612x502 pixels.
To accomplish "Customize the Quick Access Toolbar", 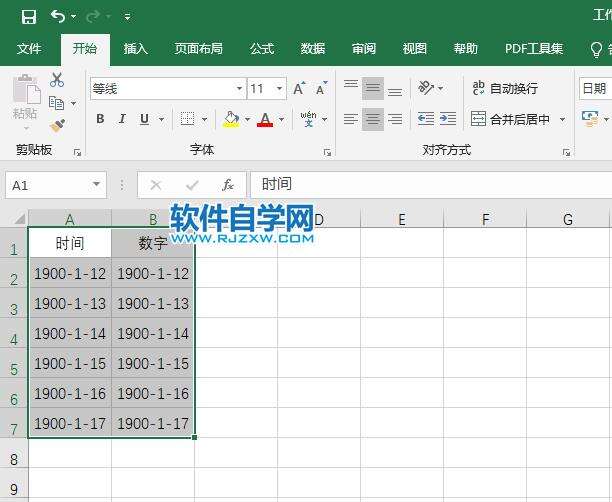I will point(127,17).
